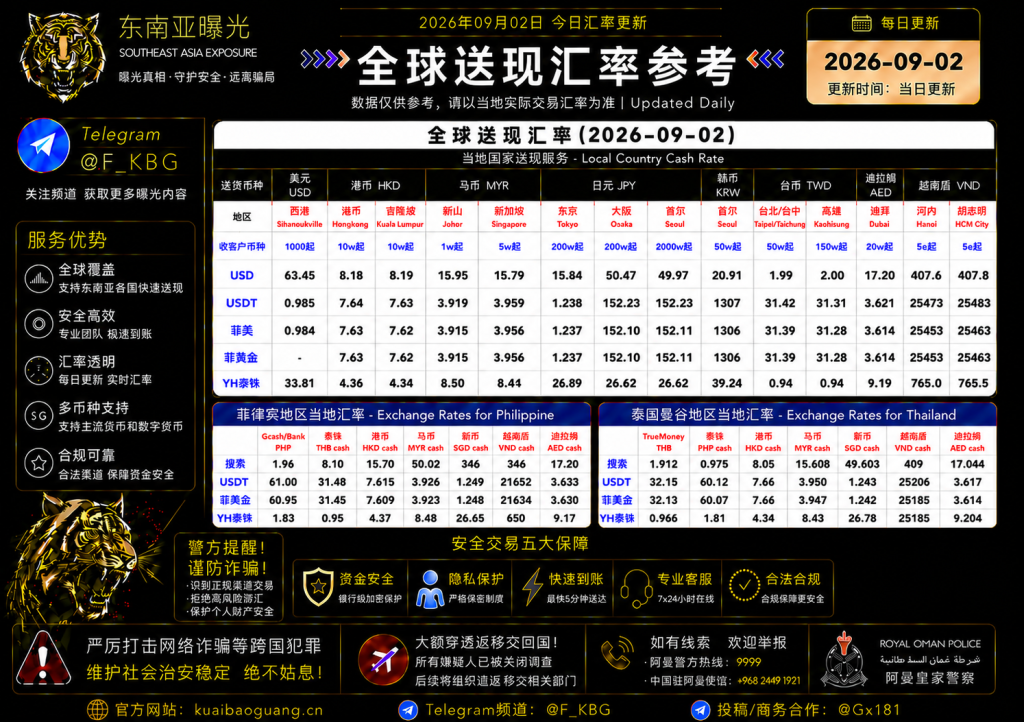Click the tiger head logo at top left

(x=63, y=56)
